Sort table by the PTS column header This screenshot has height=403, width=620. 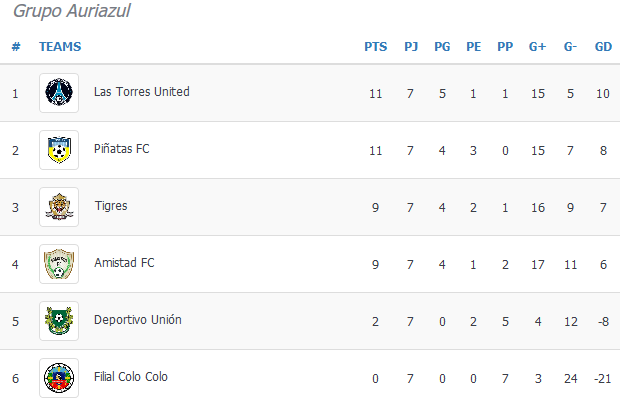pos(376,47)
